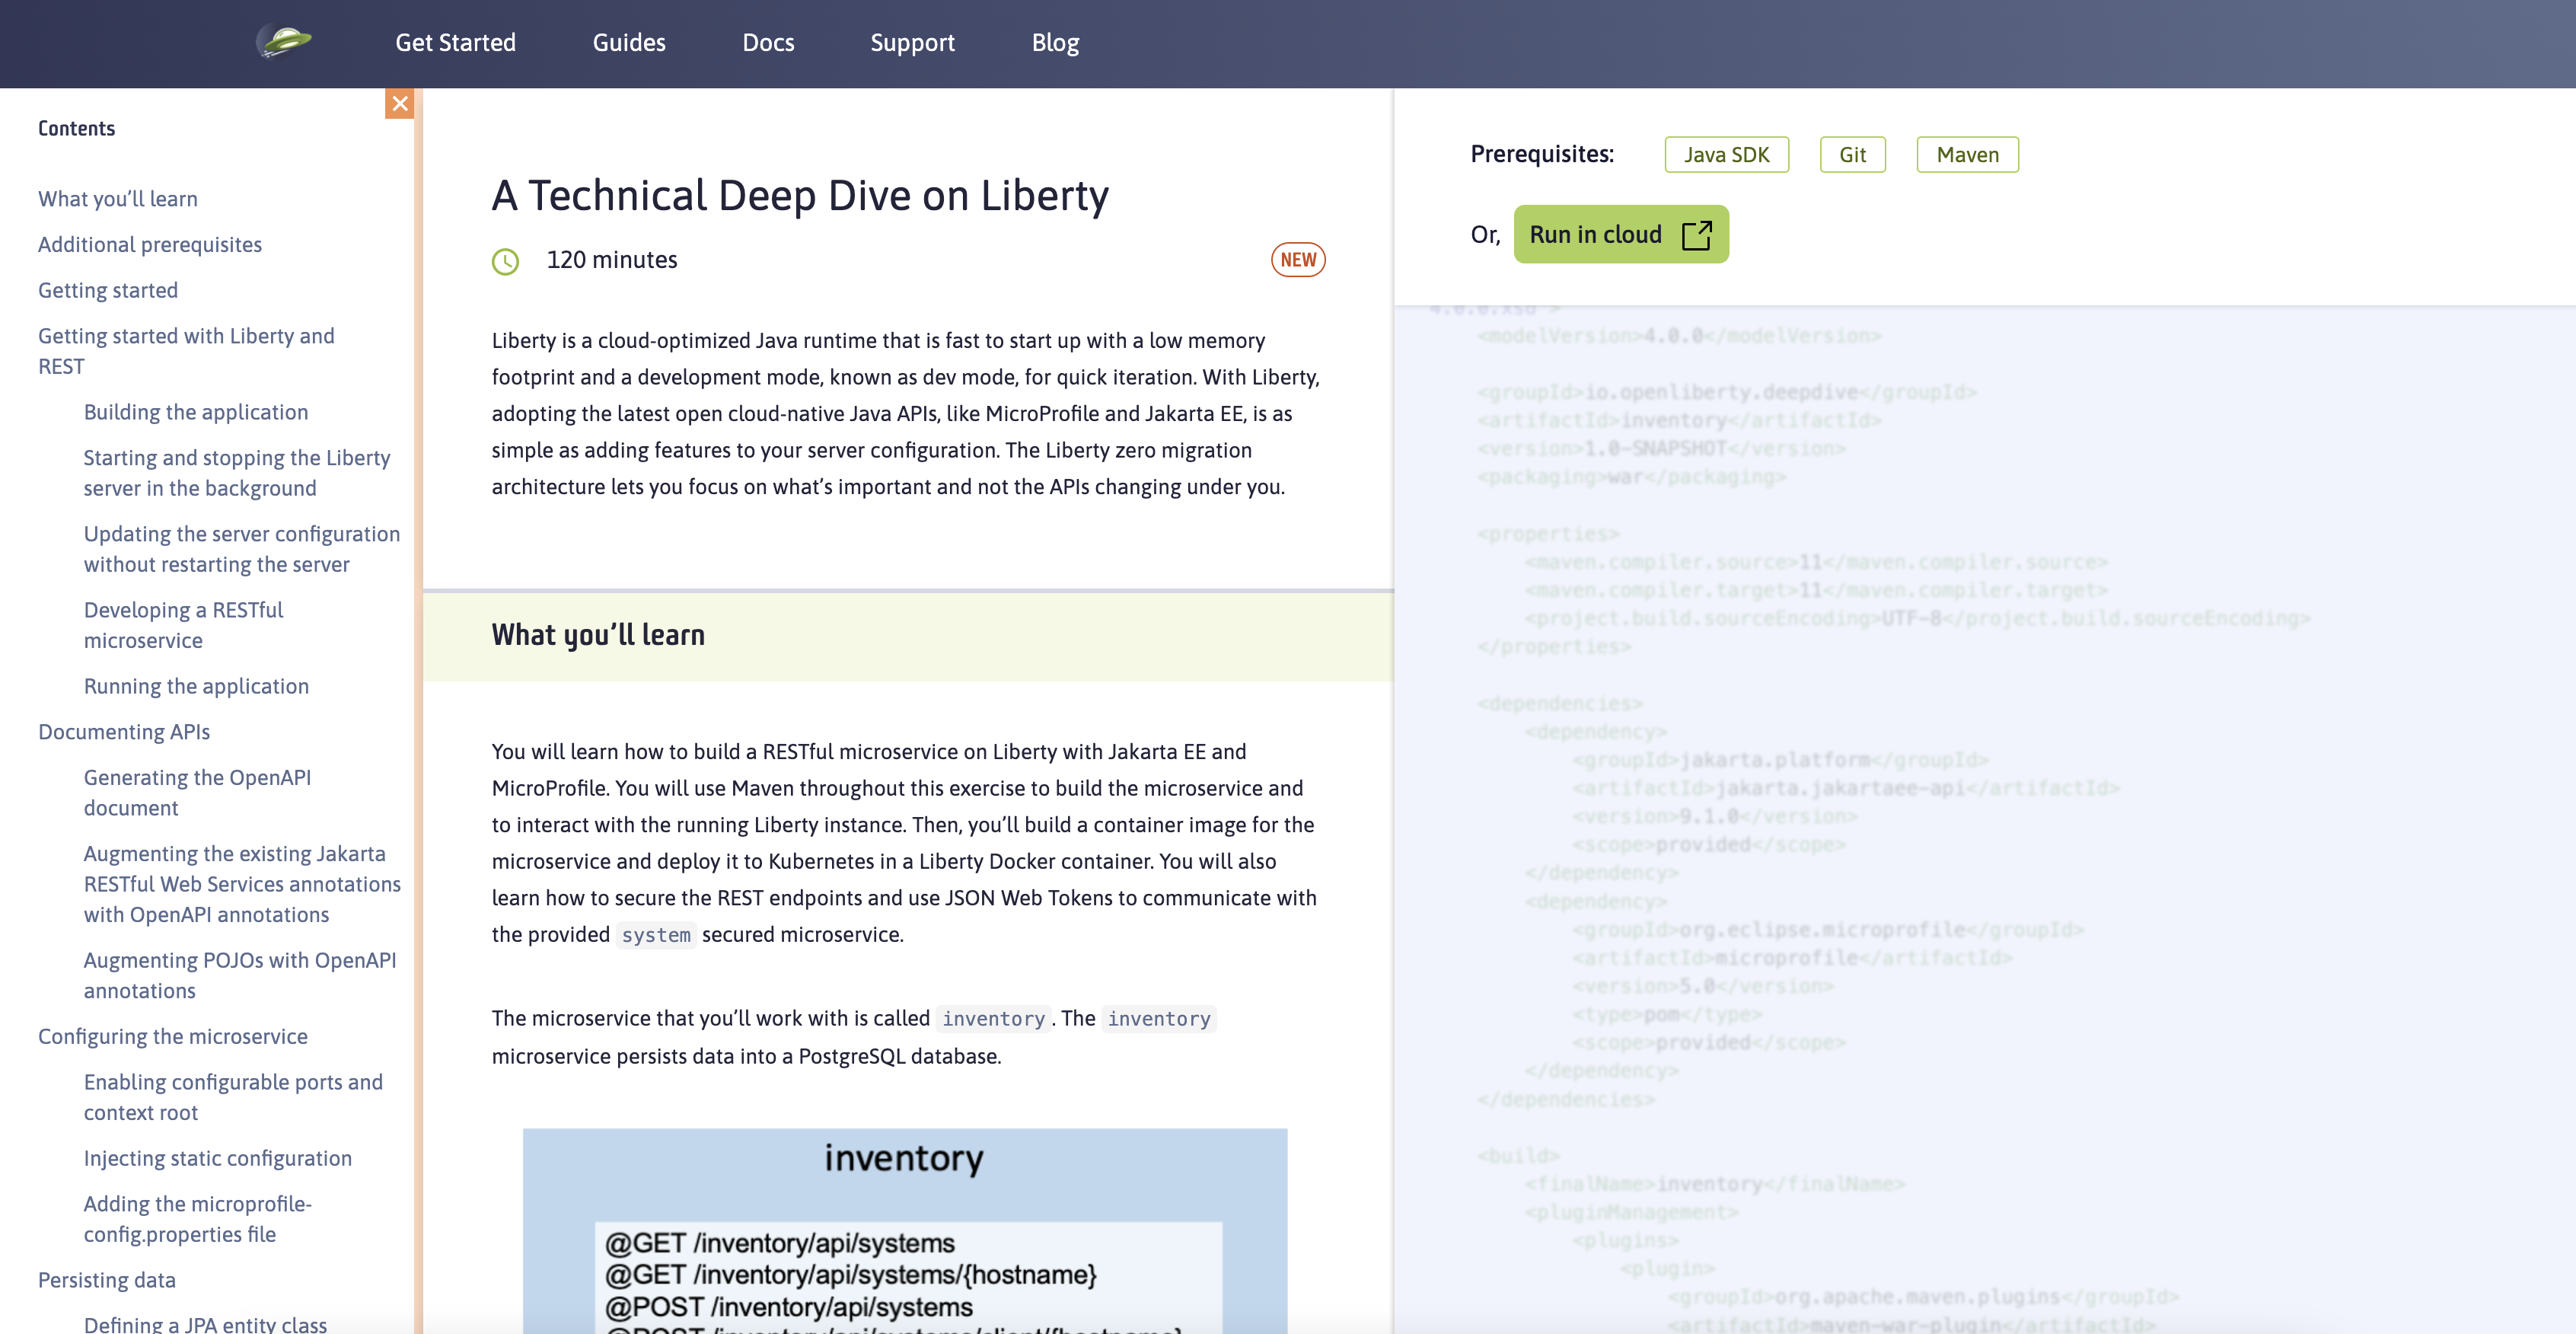Open the Get Started menu
Screen dimensions: 2576x1334
tap(455, 43)
